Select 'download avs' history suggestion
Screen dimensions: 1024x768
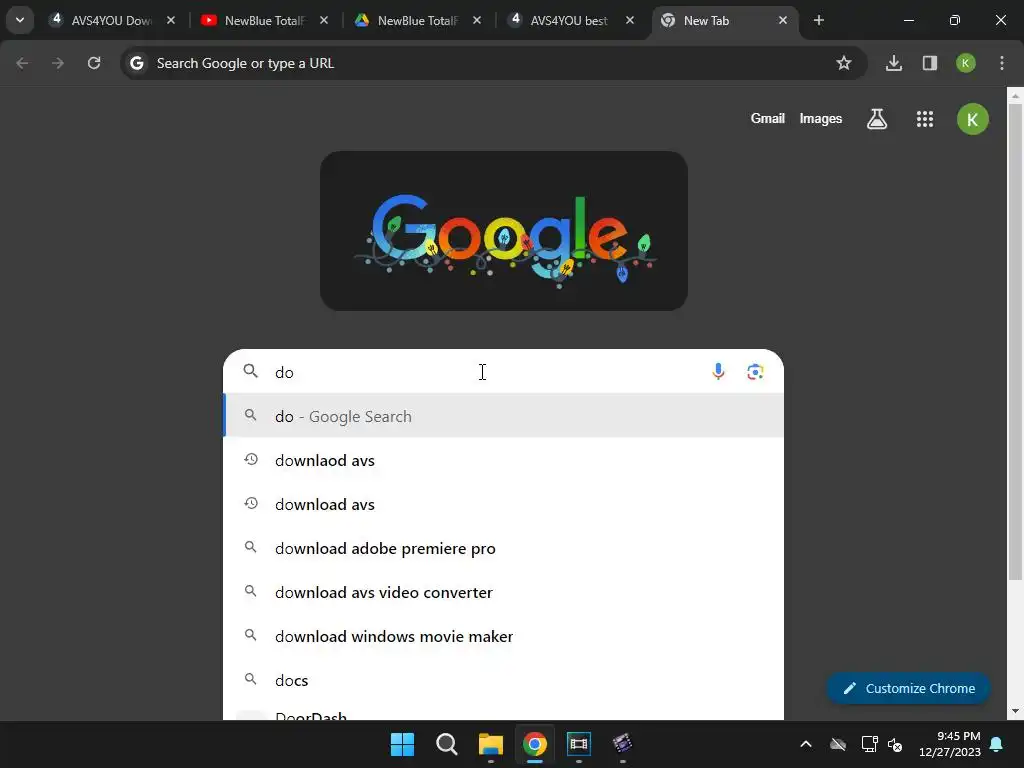504,504
